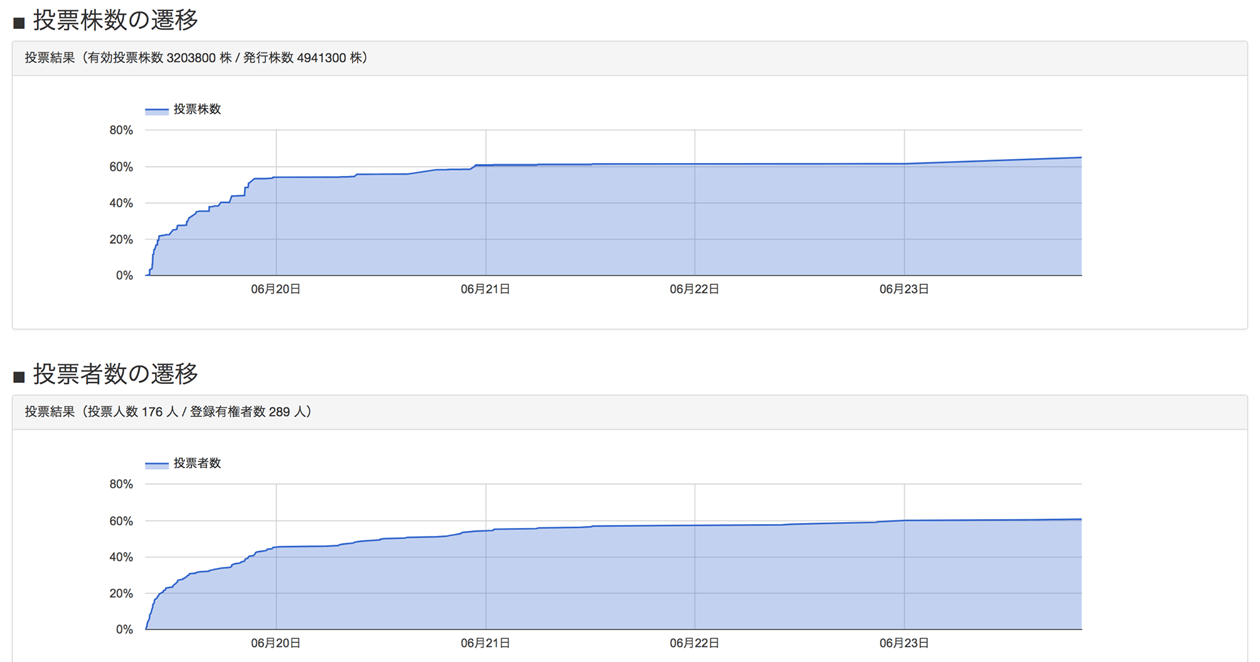Click the 投票者数 legend color swatch
The image size is (1260, 662).
[x=156, y=464]
